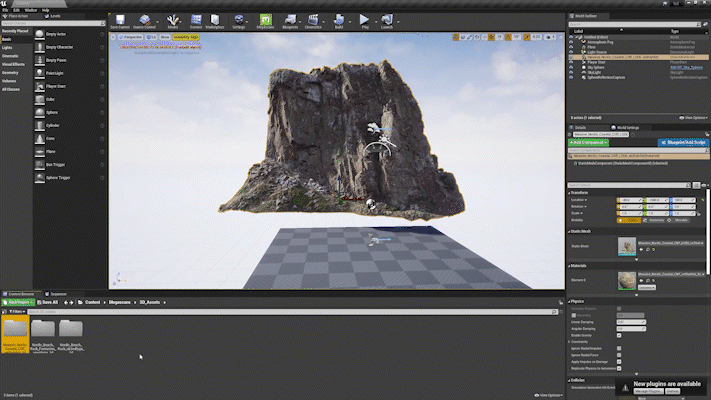Click the Blueprint/Add Script button

(x=684, y=143)
